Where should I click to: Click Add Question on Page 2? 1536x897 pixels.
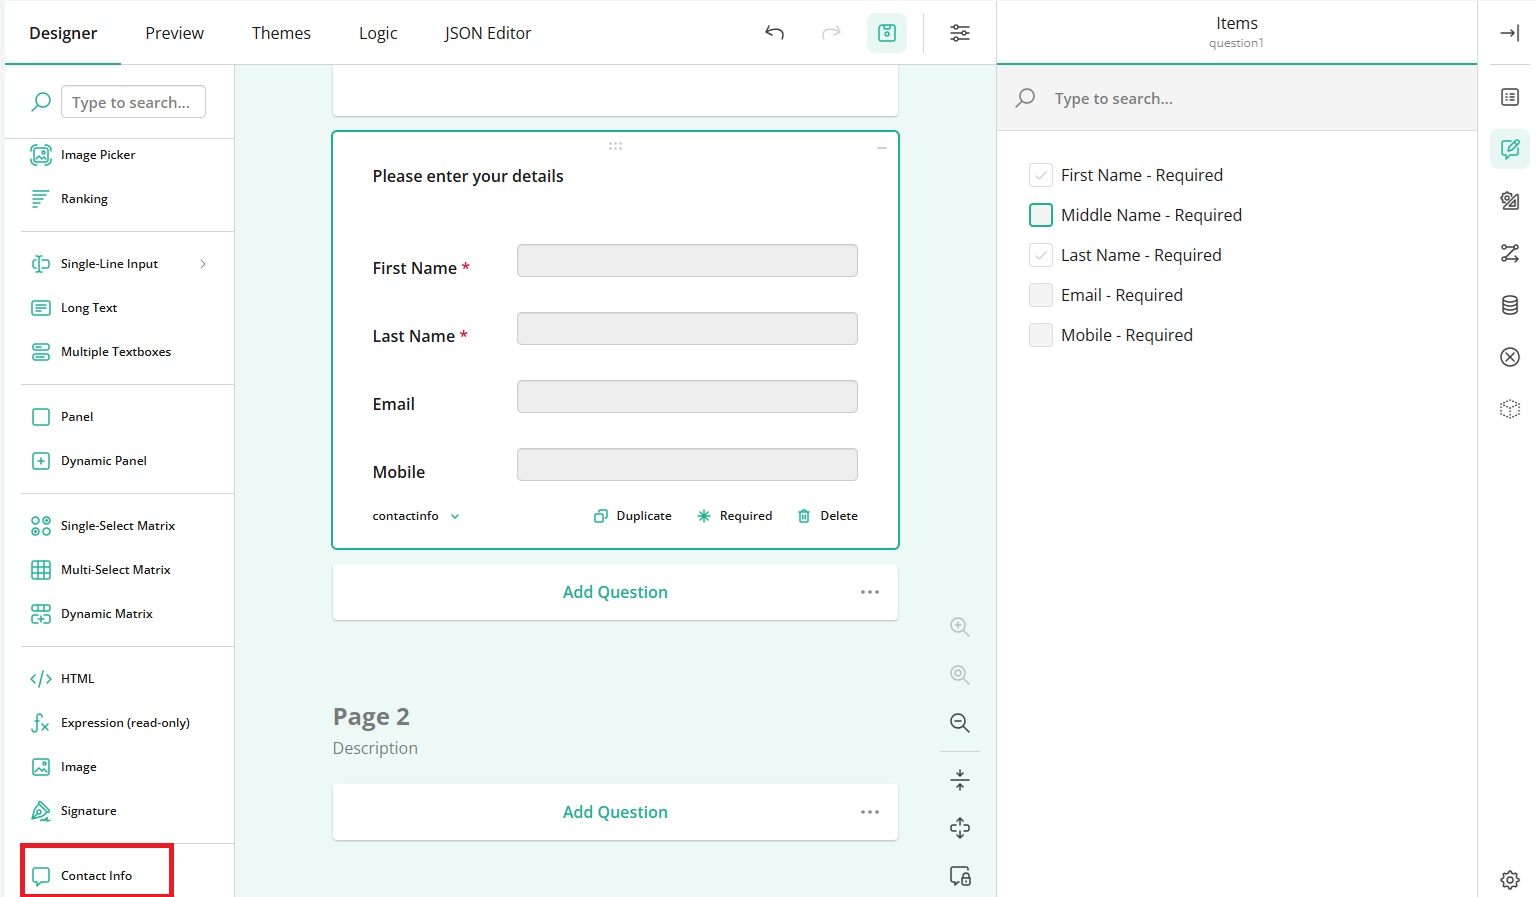pos(615,812)
